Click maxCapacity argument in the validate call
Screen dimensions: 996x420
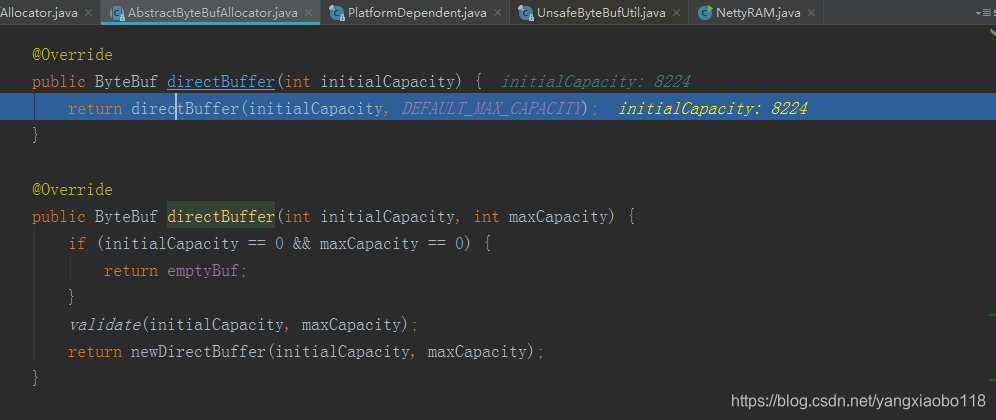click(x=351, y=325)
